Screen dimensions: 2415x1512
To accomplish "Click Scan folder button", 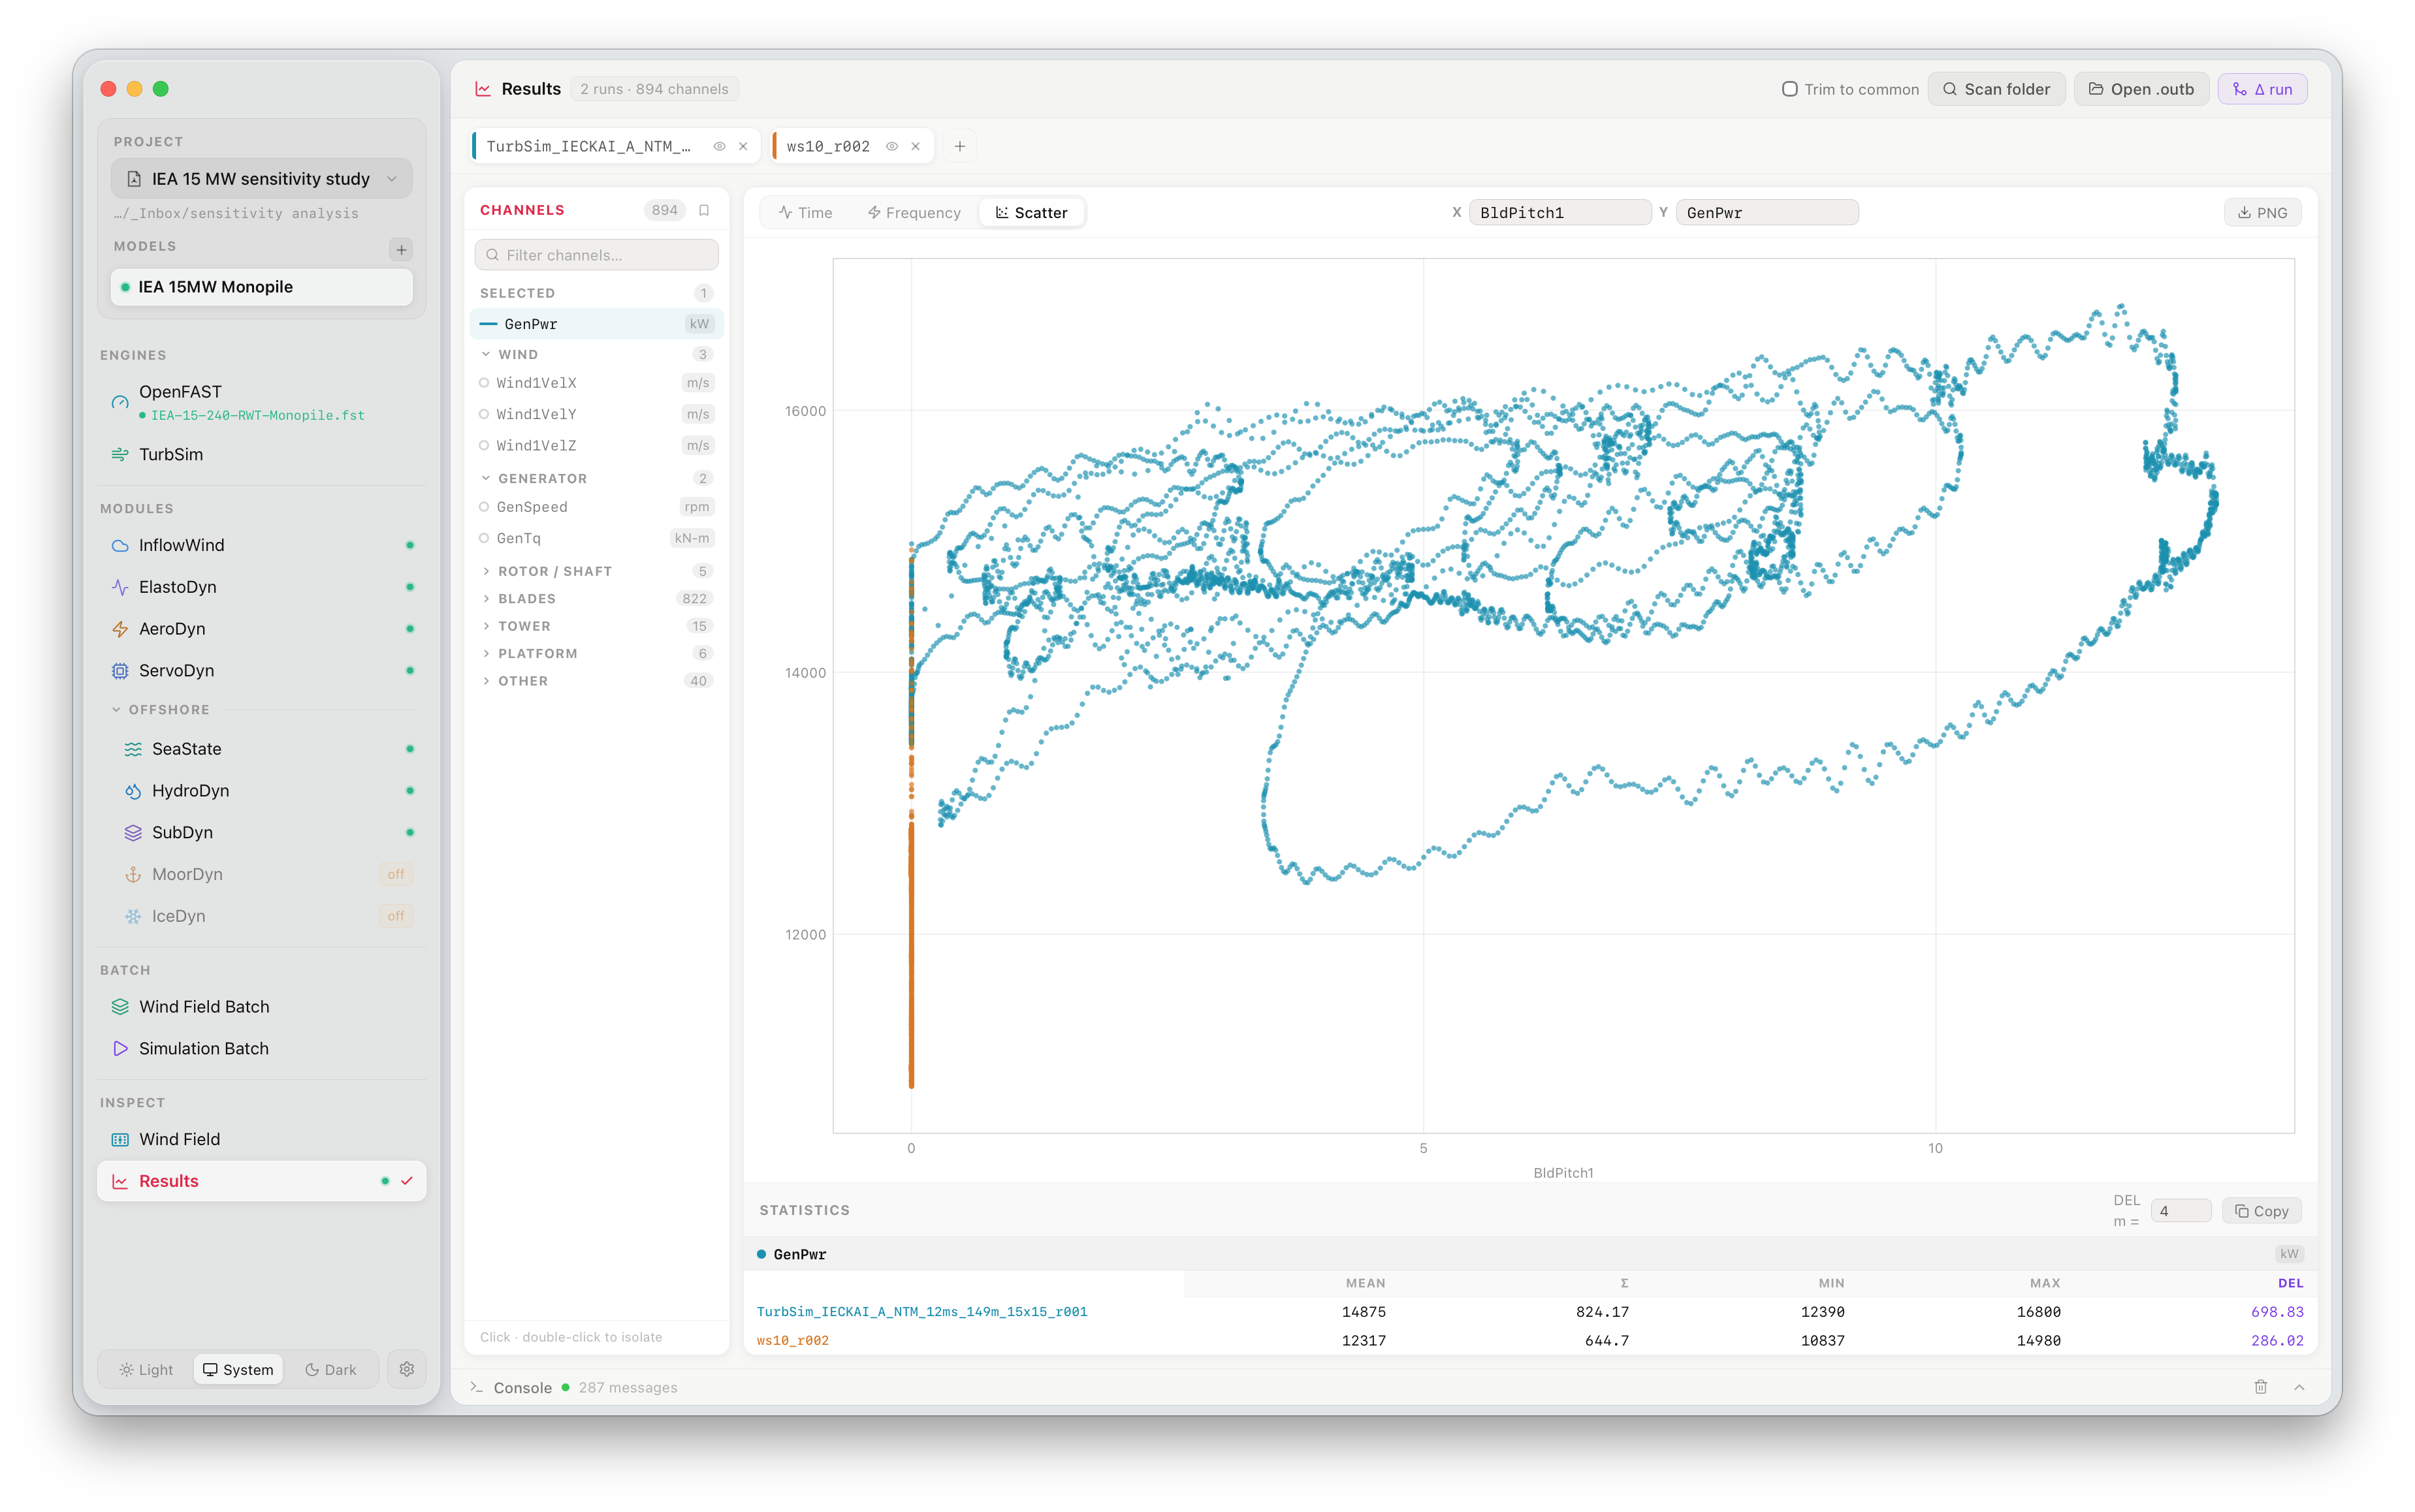I will point(1996,89).
